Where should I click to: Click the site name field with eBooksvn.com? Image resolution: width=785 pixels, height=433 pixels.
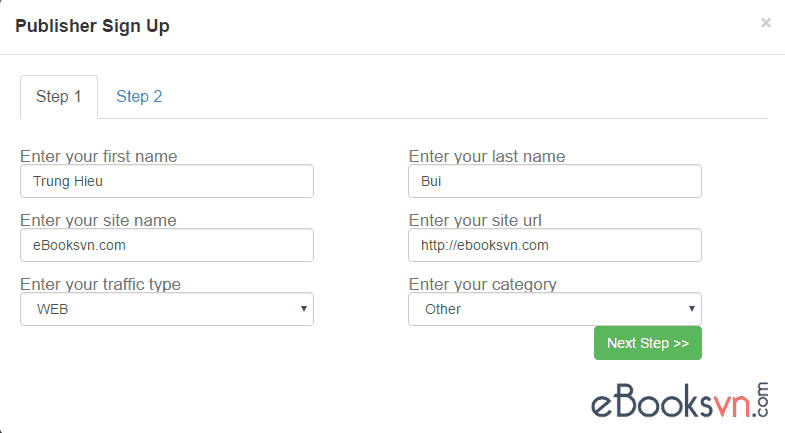[167, 245]
